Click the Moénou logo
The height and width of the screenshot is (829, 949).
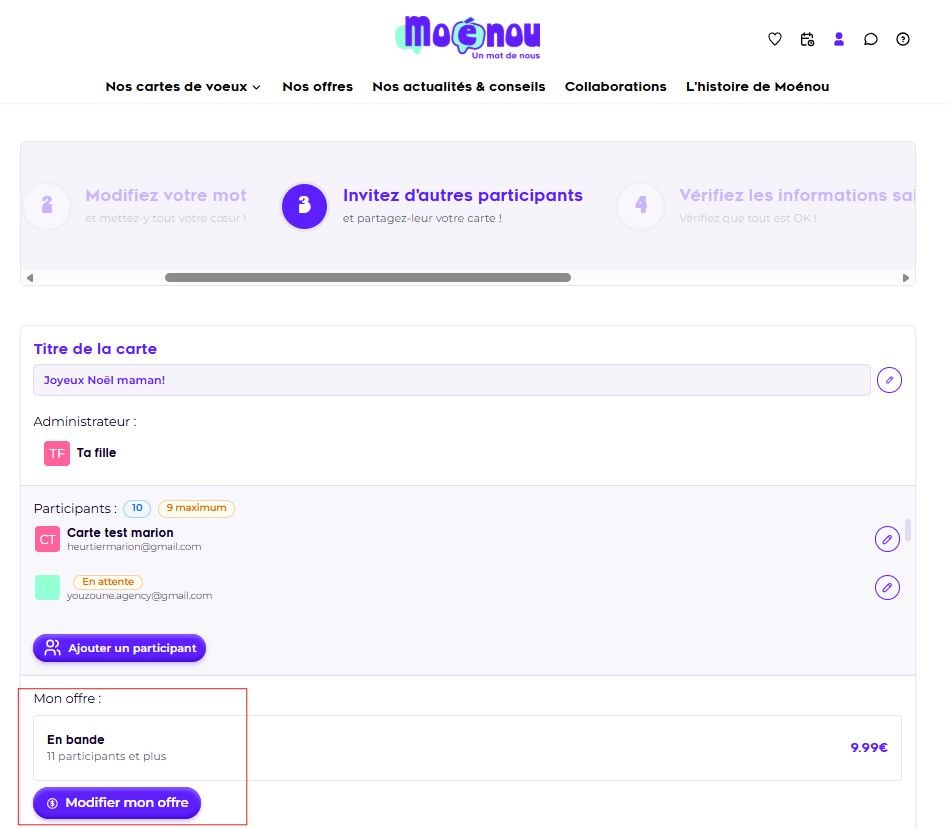pyautogui.click(x=468, y=37)
